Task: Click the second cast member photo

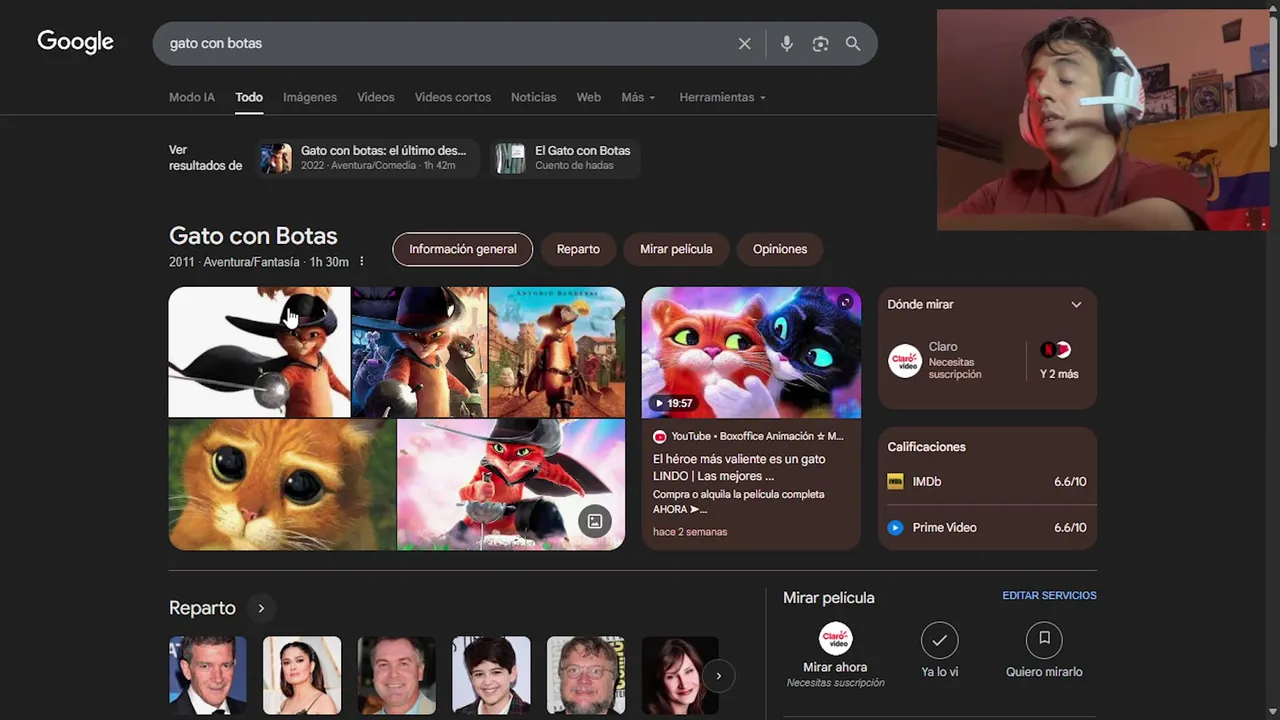Action: click(x=302, y=676)
